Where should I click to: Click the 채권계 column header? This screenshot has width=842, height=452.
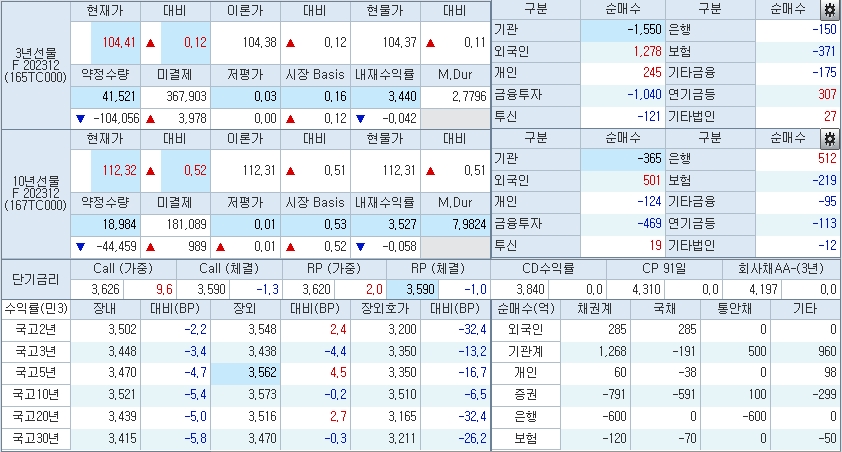tap(595, 309)
